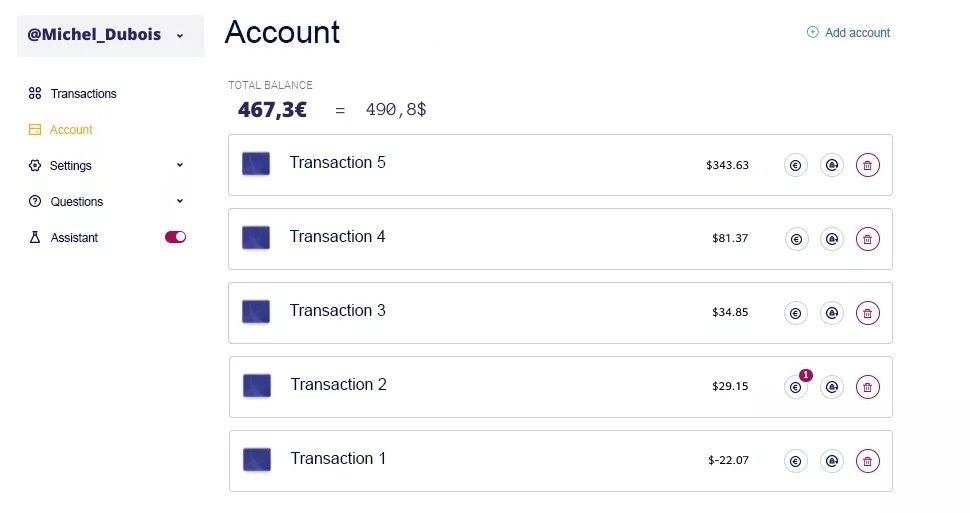This screenshot has height=513, width=970.
Task: Delete Transaction 5 with its trash icon
Action: (868, 166)
